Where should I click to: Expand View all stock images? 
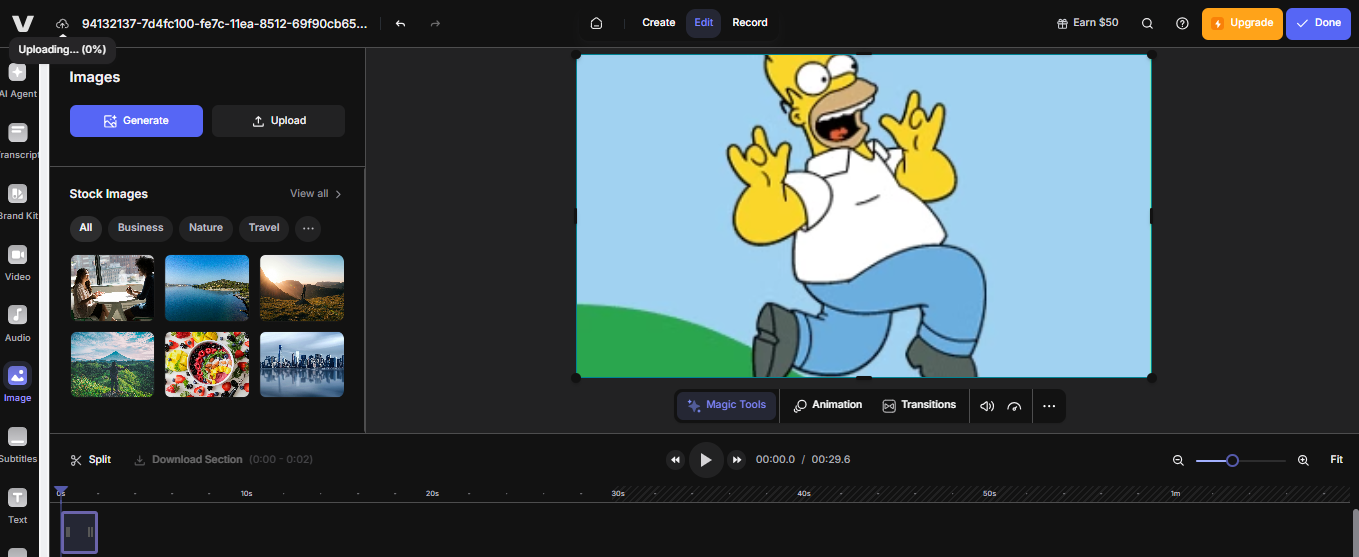(315, 194)
